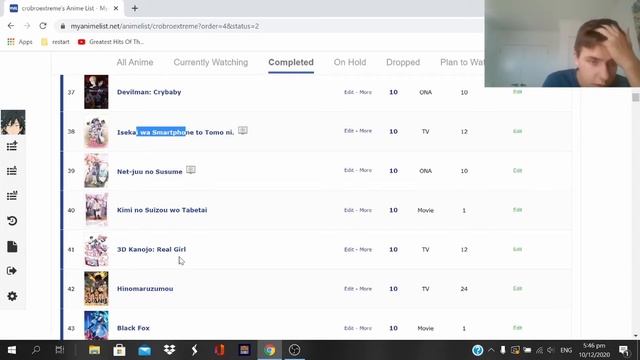This screenshot has height=360, width=640.
Task: Open the manga list icon in sidebar
Action: pyautogui.click(x=12, y=196)
